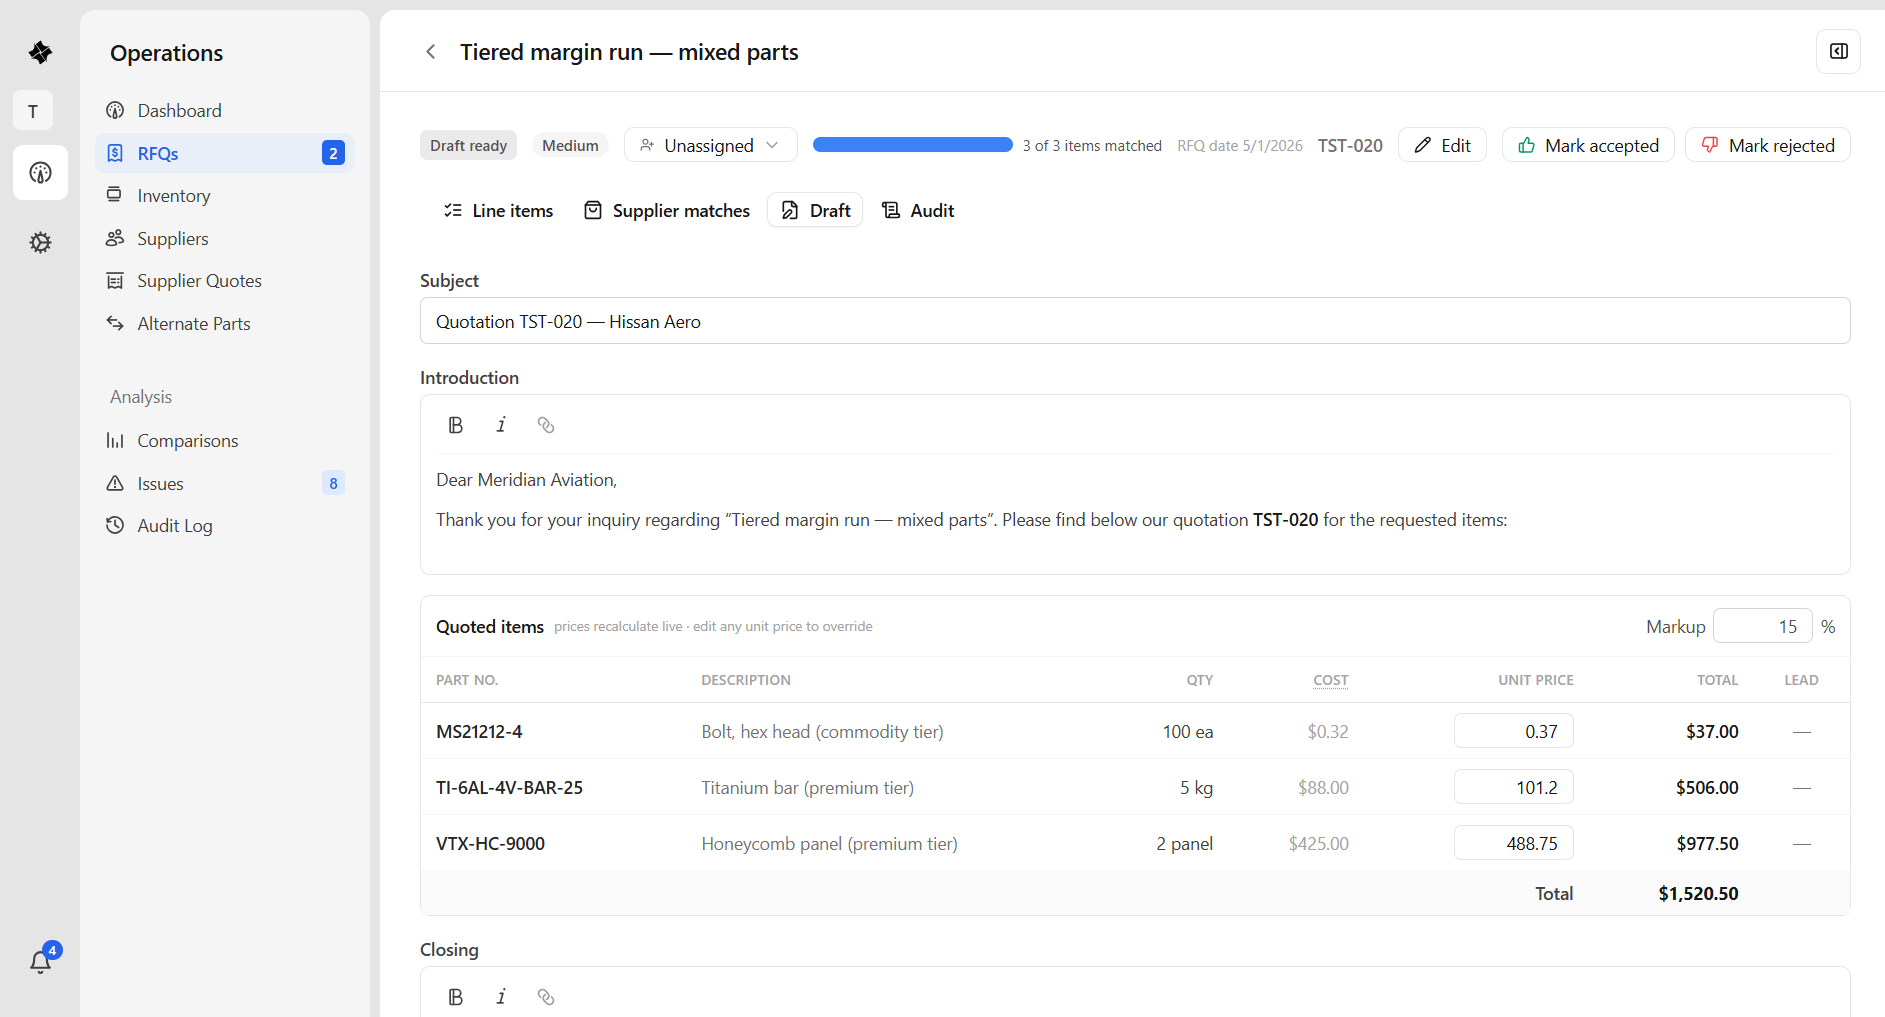The image size is (1885, 1017).
Task: Click the Draft ready status badge
Action: 468,146
